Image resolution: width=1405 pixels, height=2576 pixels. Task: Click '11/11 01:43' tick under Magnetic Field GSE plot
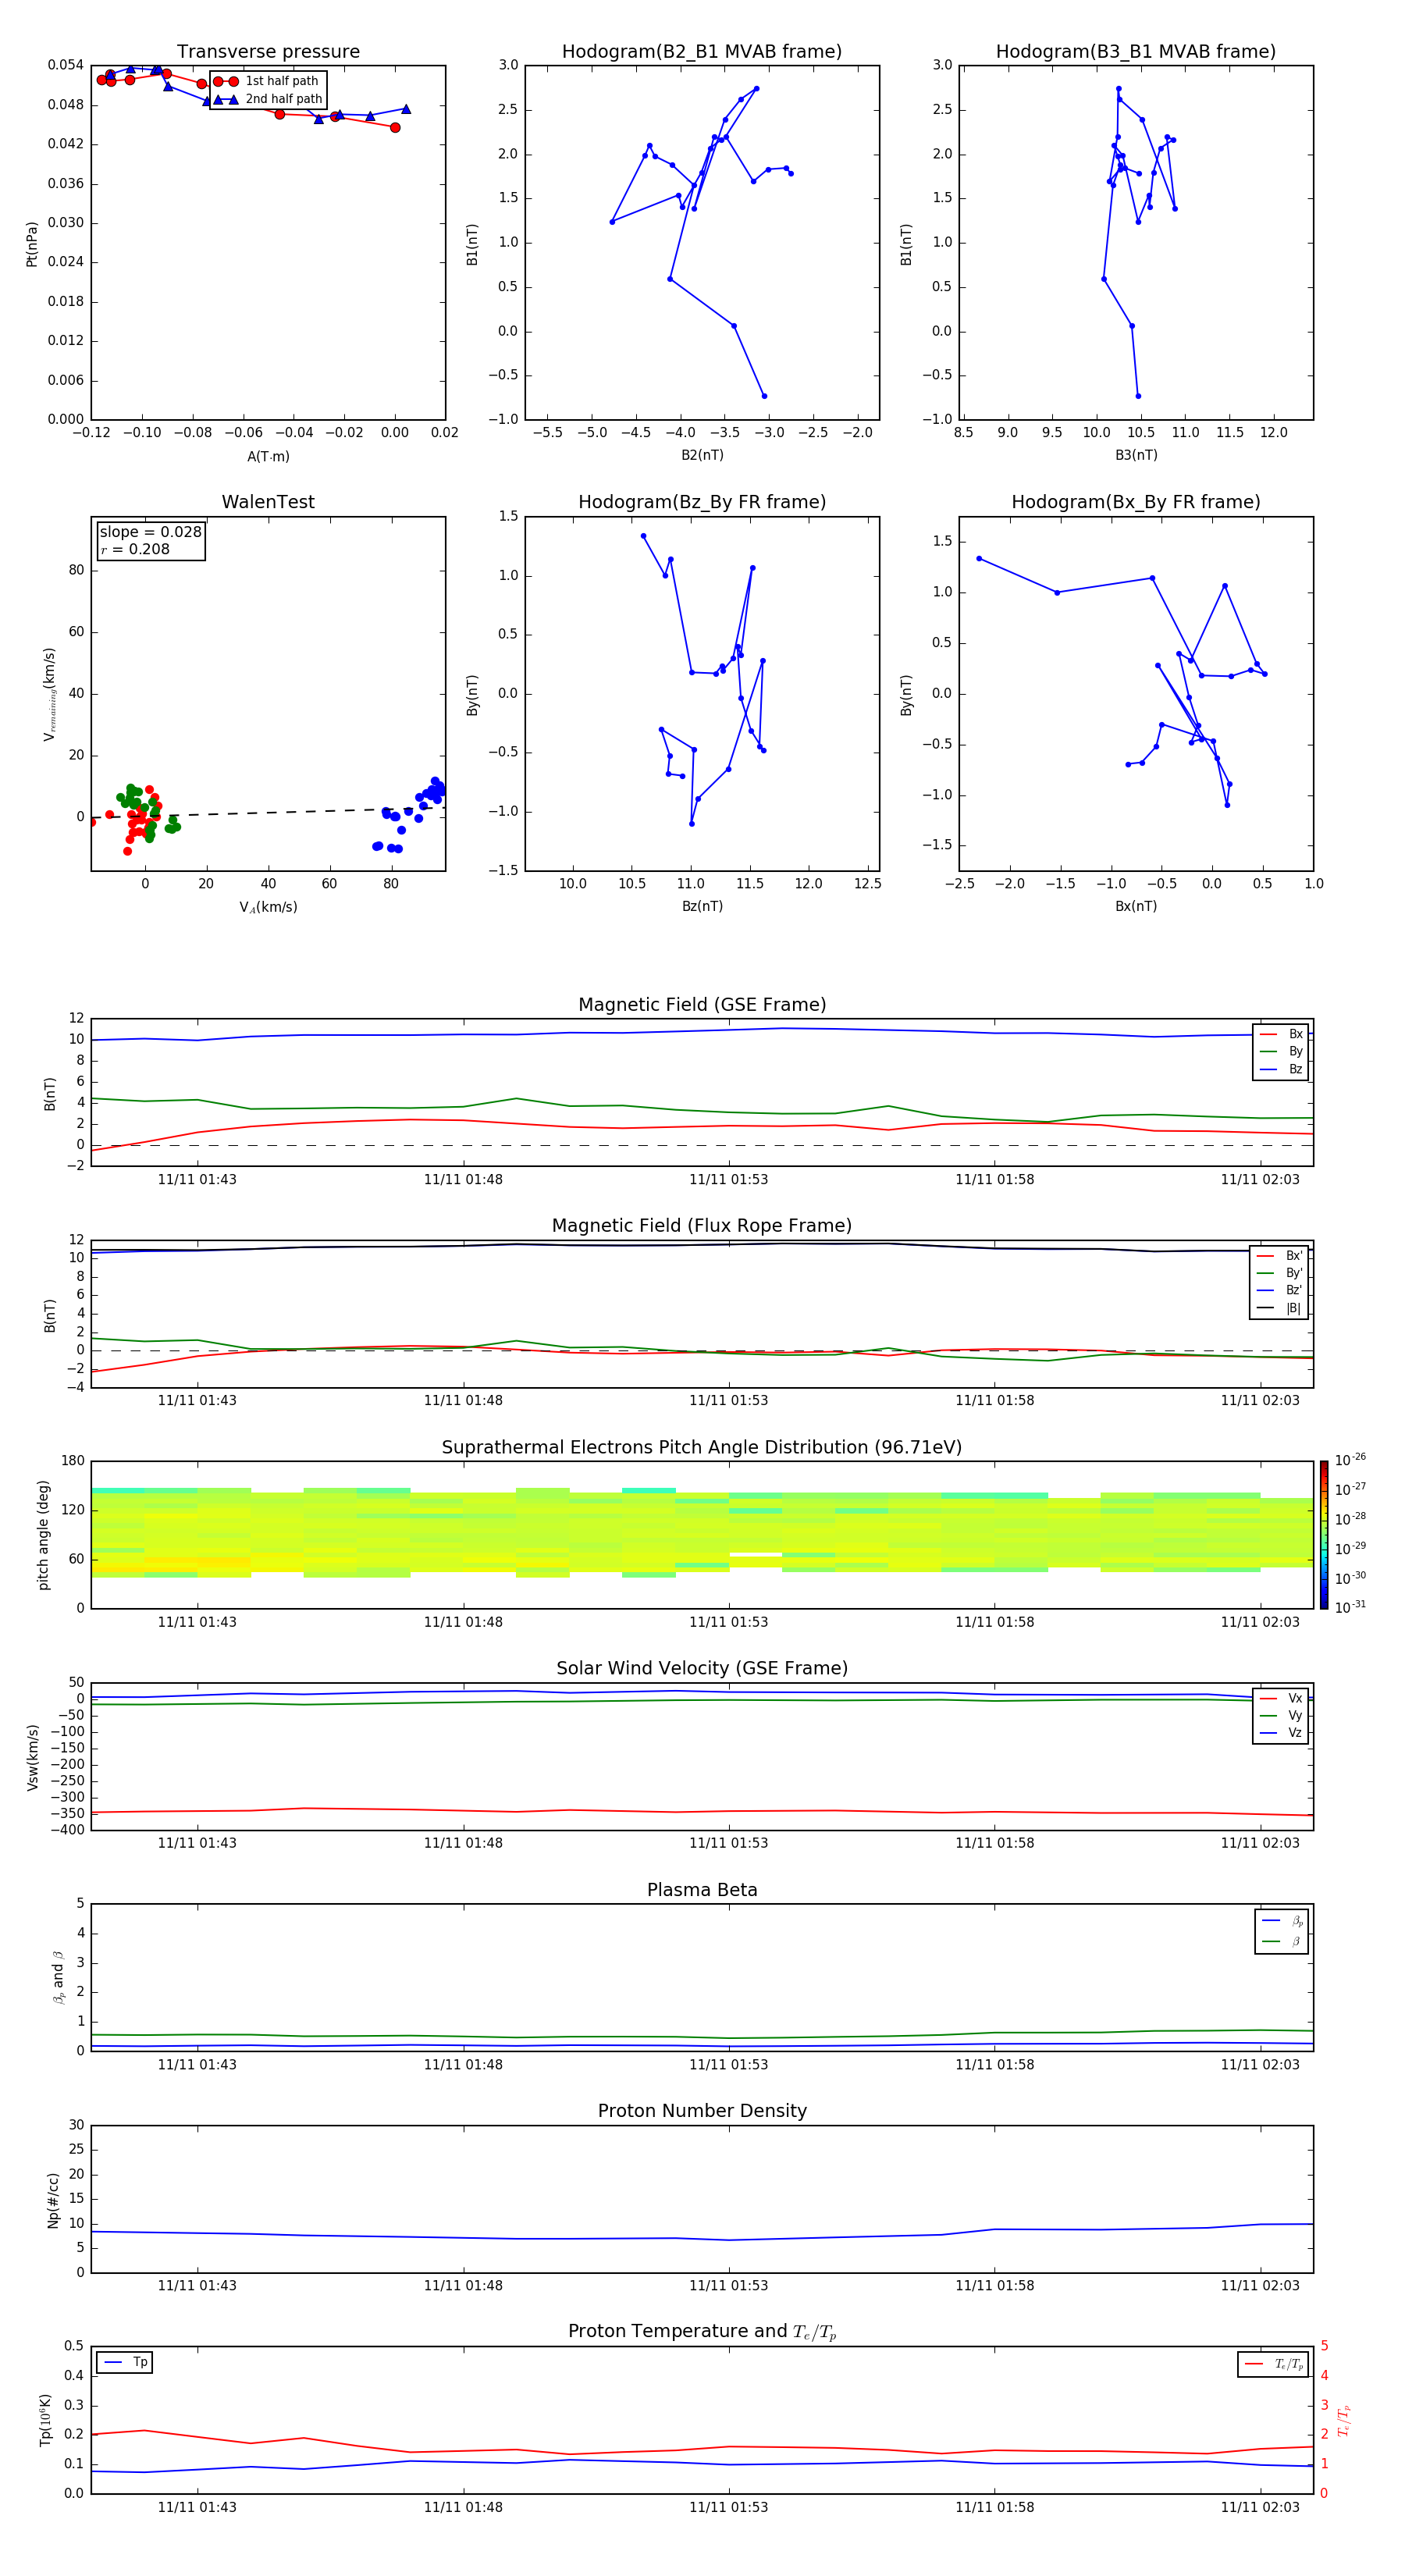197,1180
